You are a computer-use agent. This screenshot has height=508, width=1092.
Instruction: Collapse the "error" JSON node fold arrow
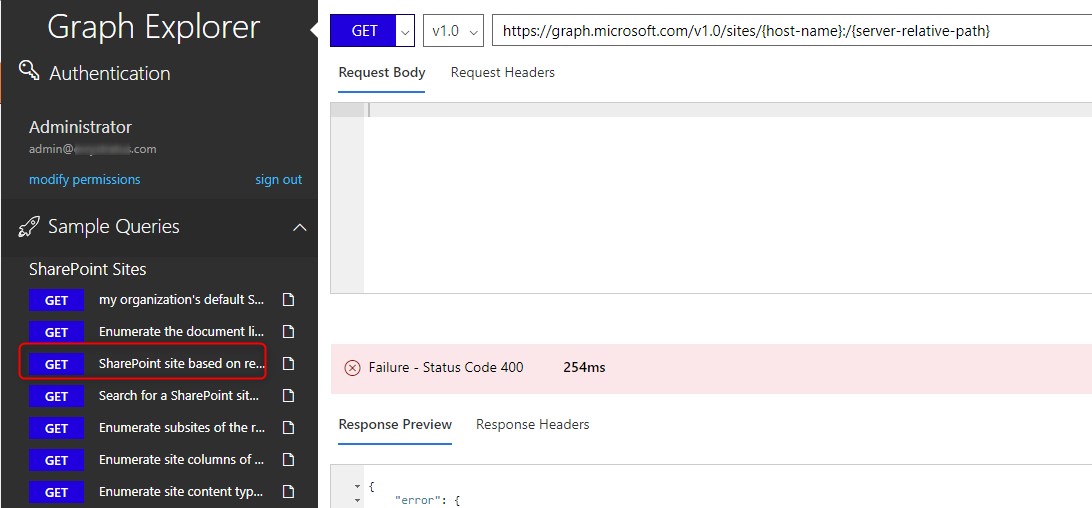click(358, 500)
